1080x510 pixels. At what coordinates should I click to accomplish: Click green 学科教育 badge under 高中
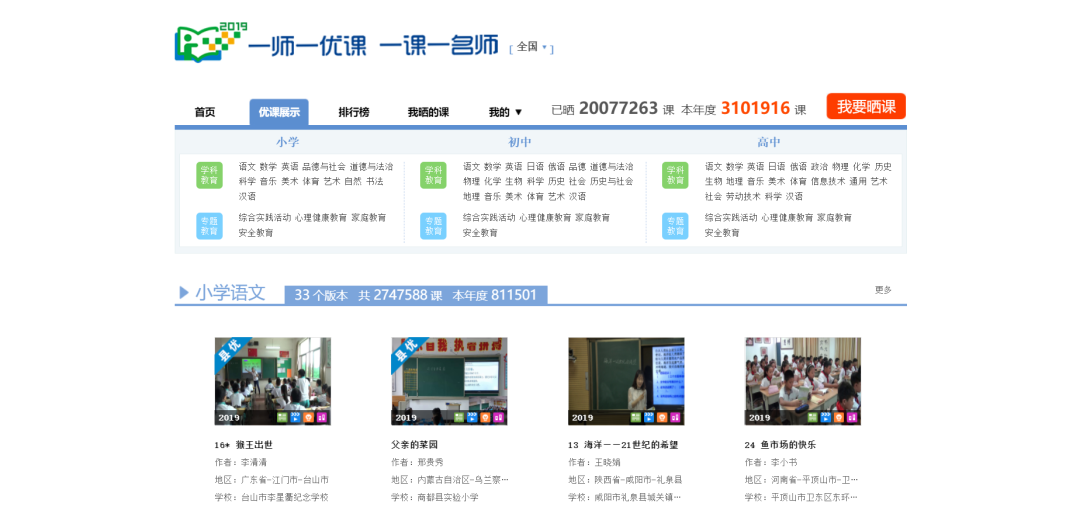point(676,175)
